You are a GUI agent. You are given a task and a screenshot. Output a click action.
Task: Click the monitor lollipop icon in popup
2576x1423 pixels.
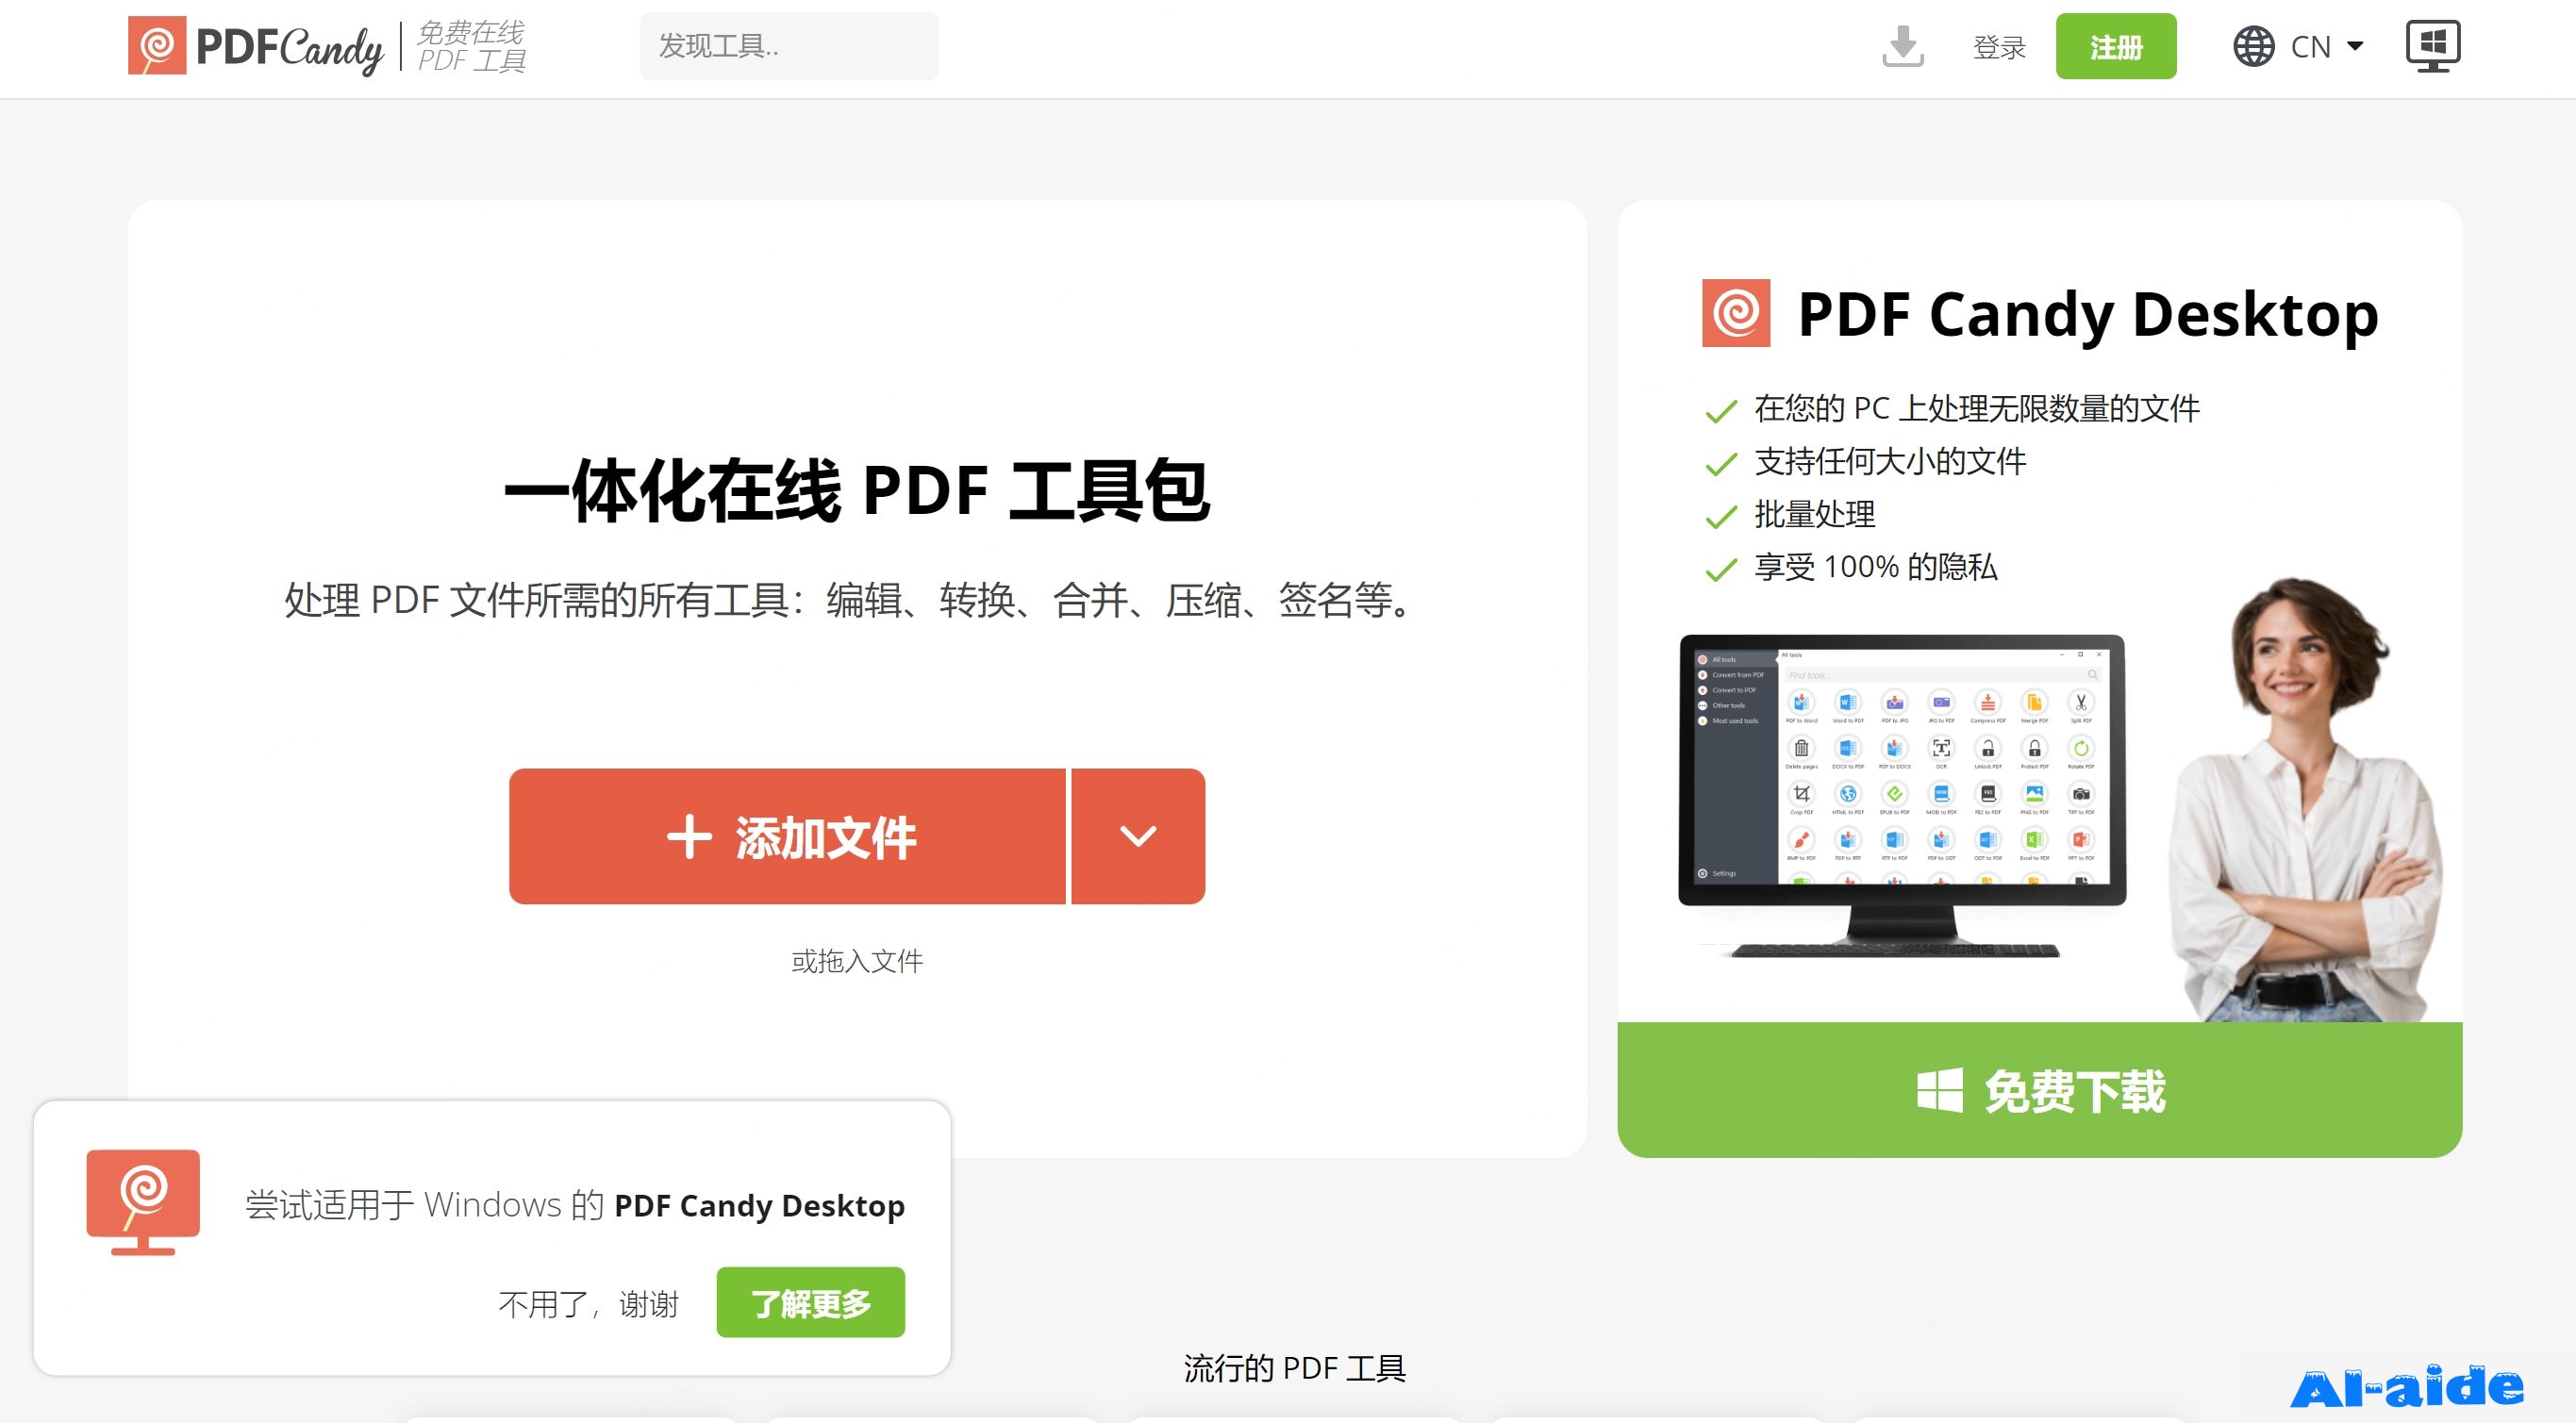[x=143, y=1202]
